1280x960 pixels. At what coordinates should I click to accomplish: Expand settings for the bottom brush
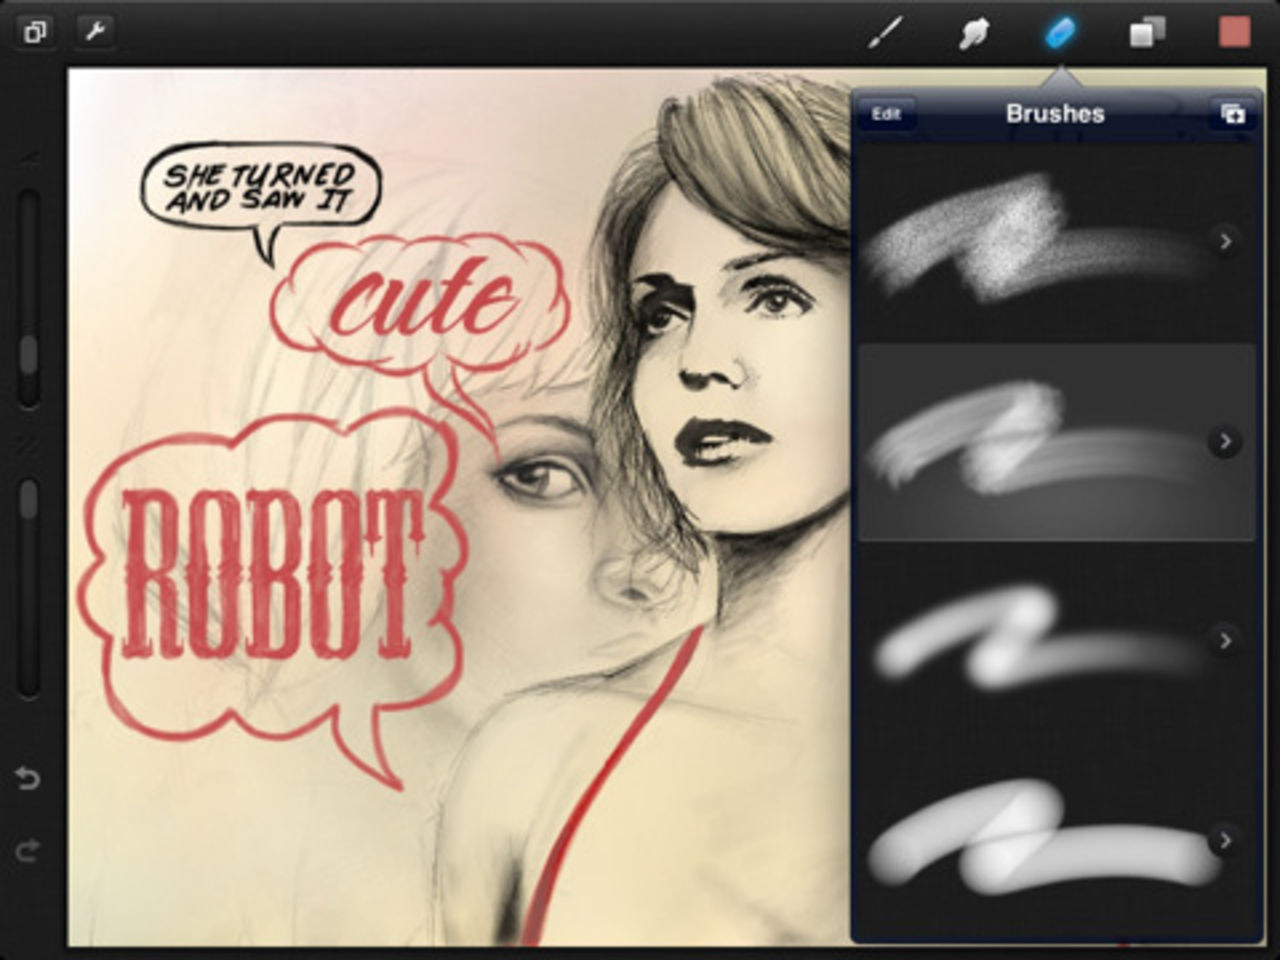[1225, 838]
